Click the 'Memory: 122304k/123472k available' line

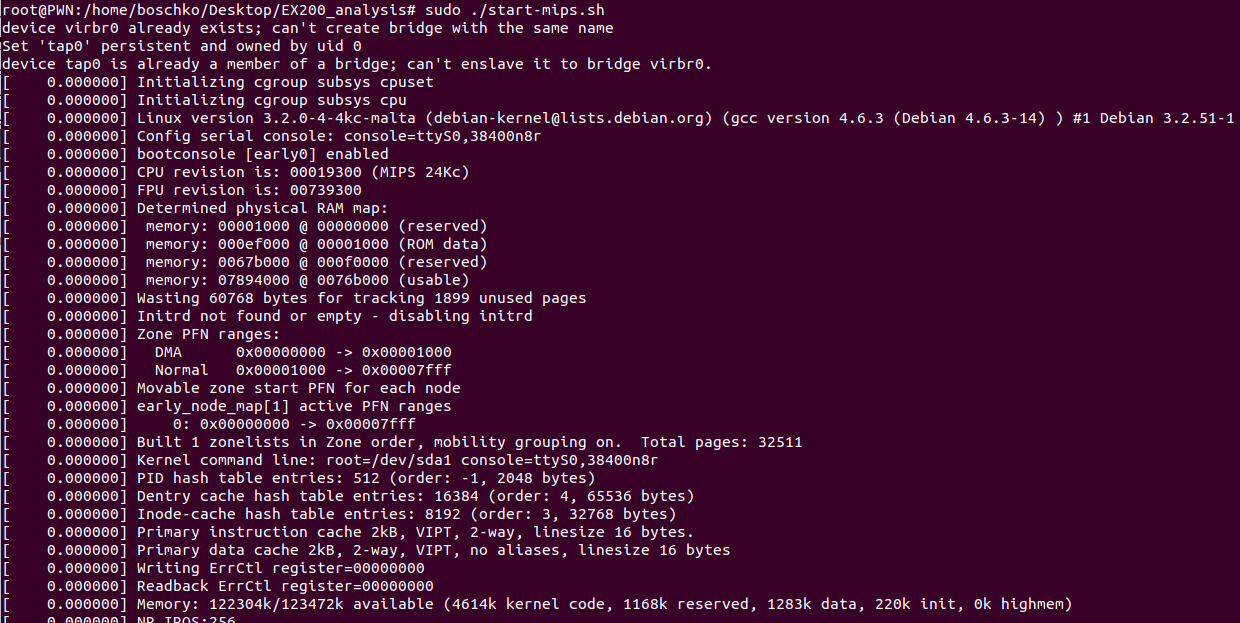pyautogui.click(x=604, y=604)
